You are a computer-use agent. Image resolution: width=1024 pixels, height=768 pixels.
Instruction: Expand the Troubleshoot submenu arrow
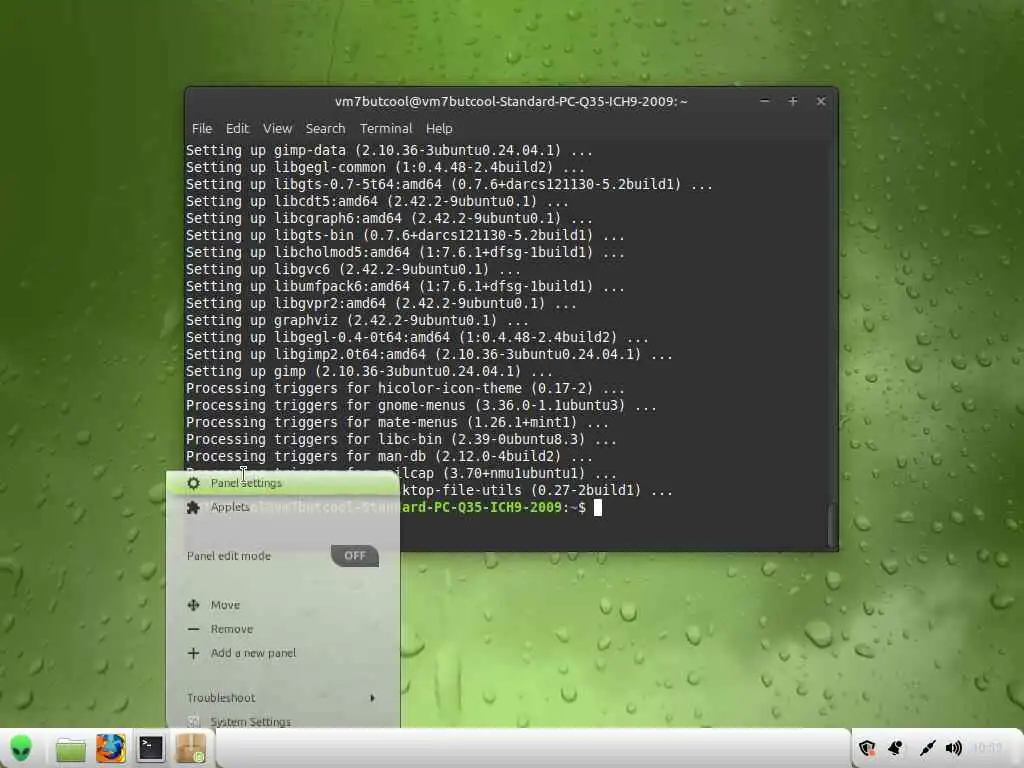click(372, 698)
